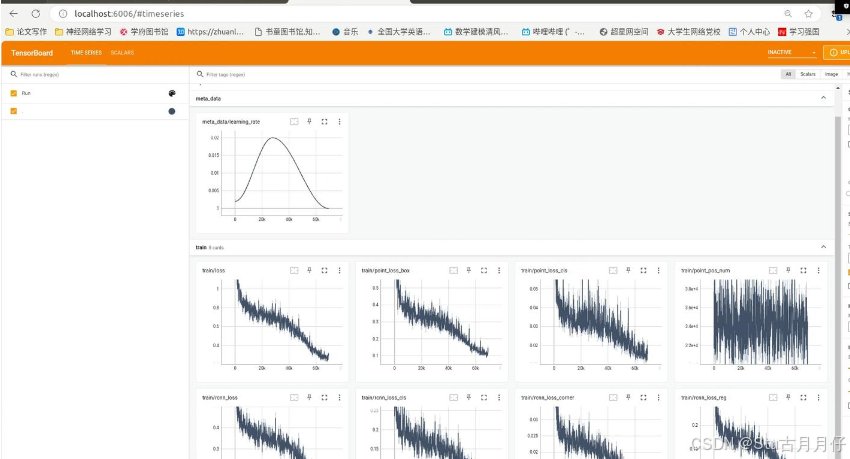Image resolution: width=850 pixels, height=459 pixels.
Task: Bookmark this page with star icon
Action: tap(807, 14)
